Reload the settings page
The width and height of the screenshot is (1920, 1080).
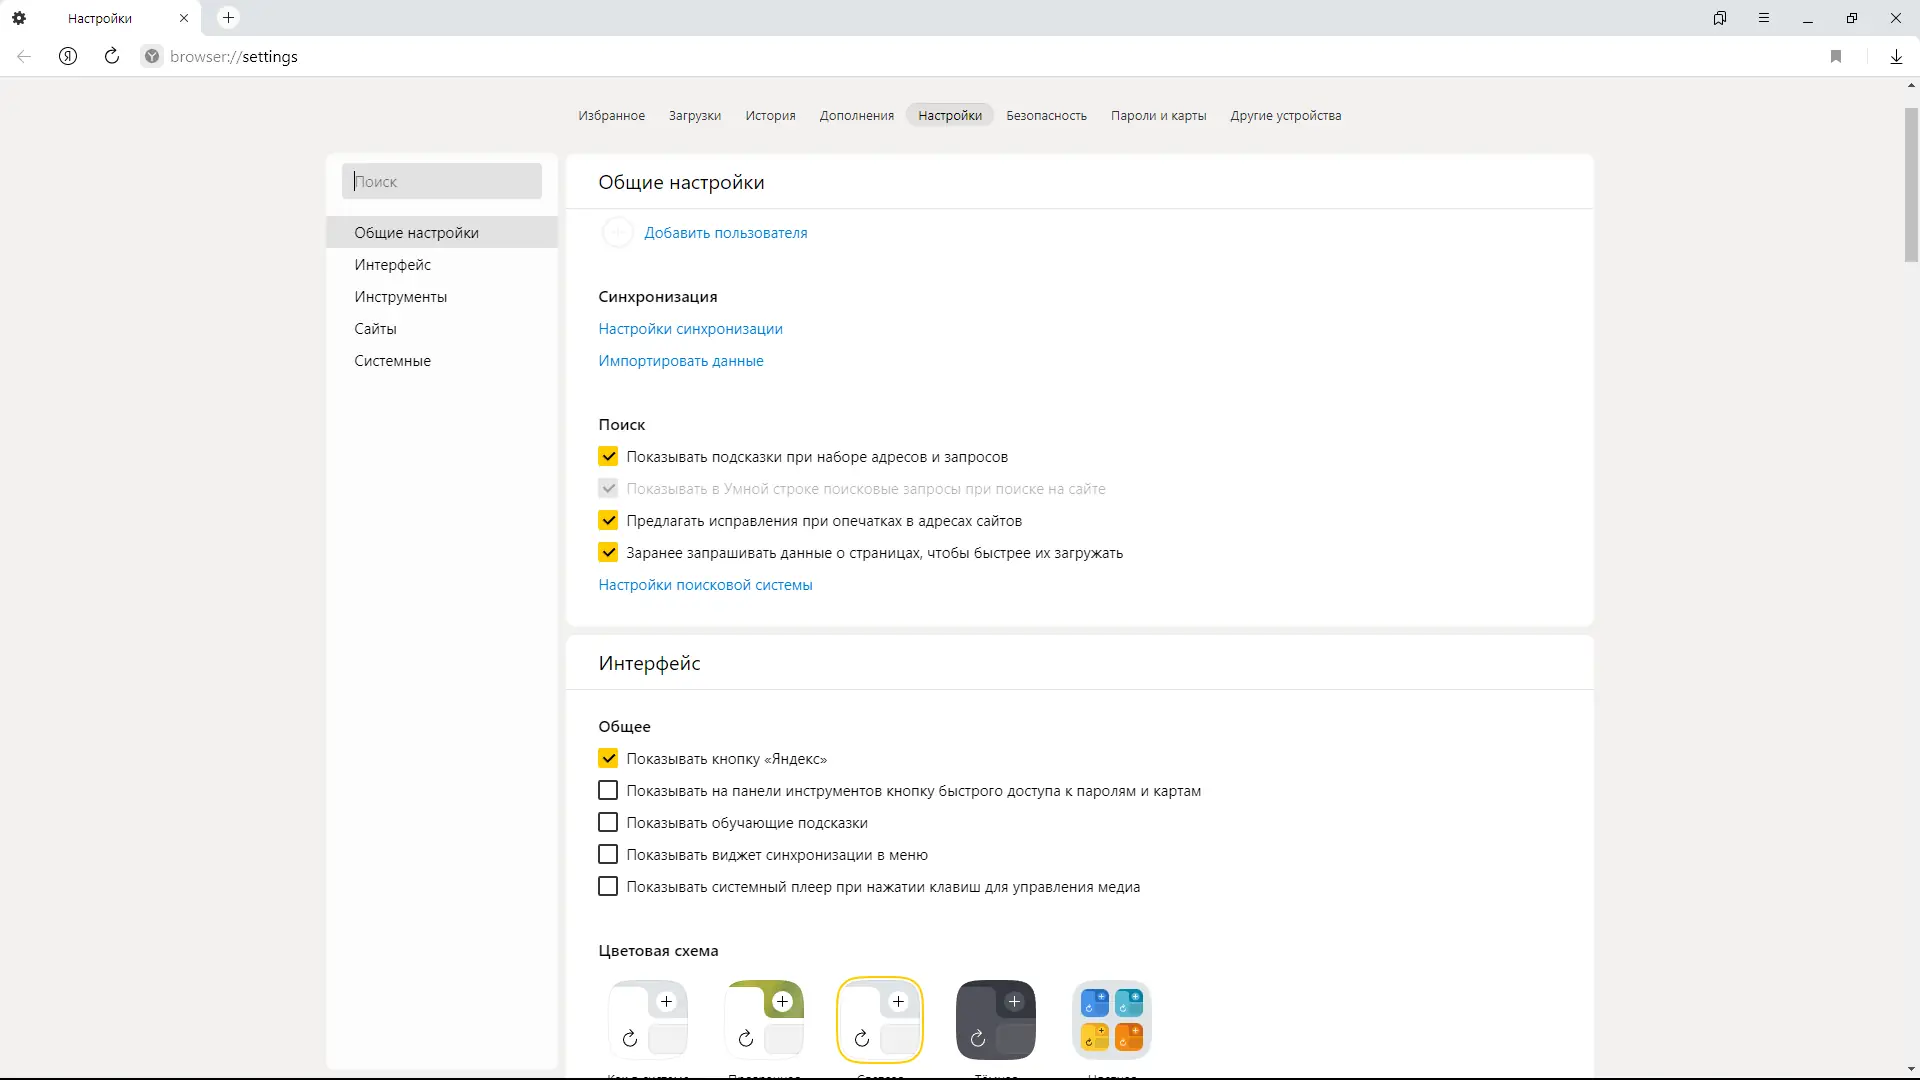click(x=112, y=57)
